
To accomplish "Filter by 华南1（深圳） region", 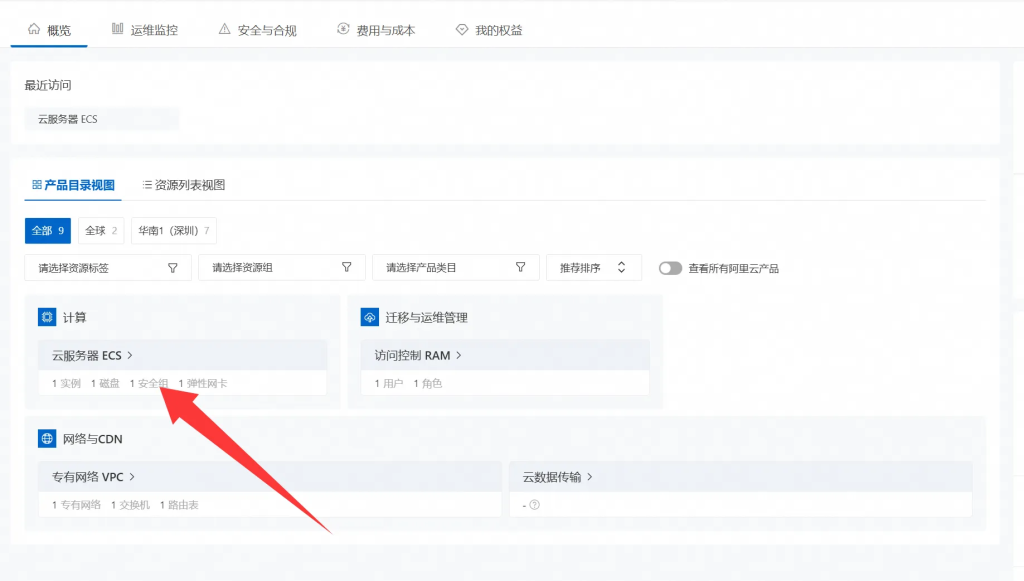I will coord(174,230).
